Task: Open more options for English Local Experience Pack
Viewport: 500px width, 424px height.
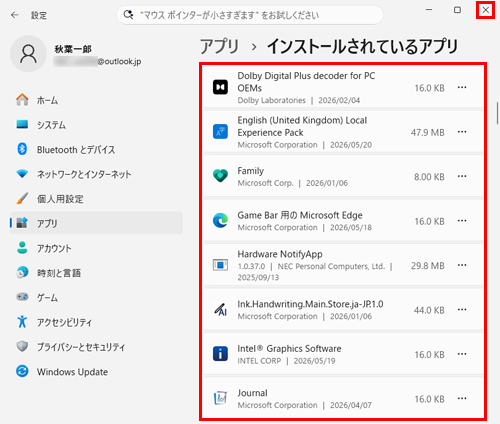Action: [462, 132]
